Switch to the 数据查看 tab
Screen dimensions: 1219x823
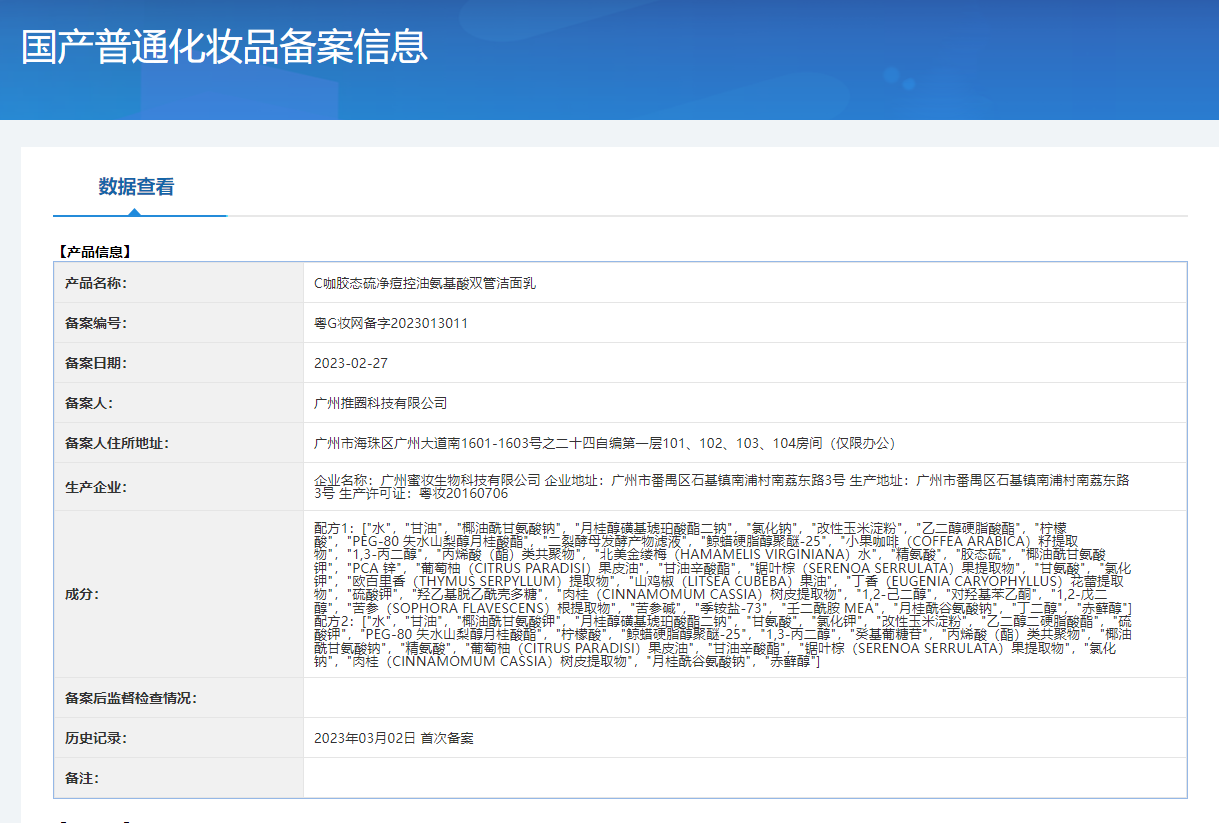click(136, 187)
